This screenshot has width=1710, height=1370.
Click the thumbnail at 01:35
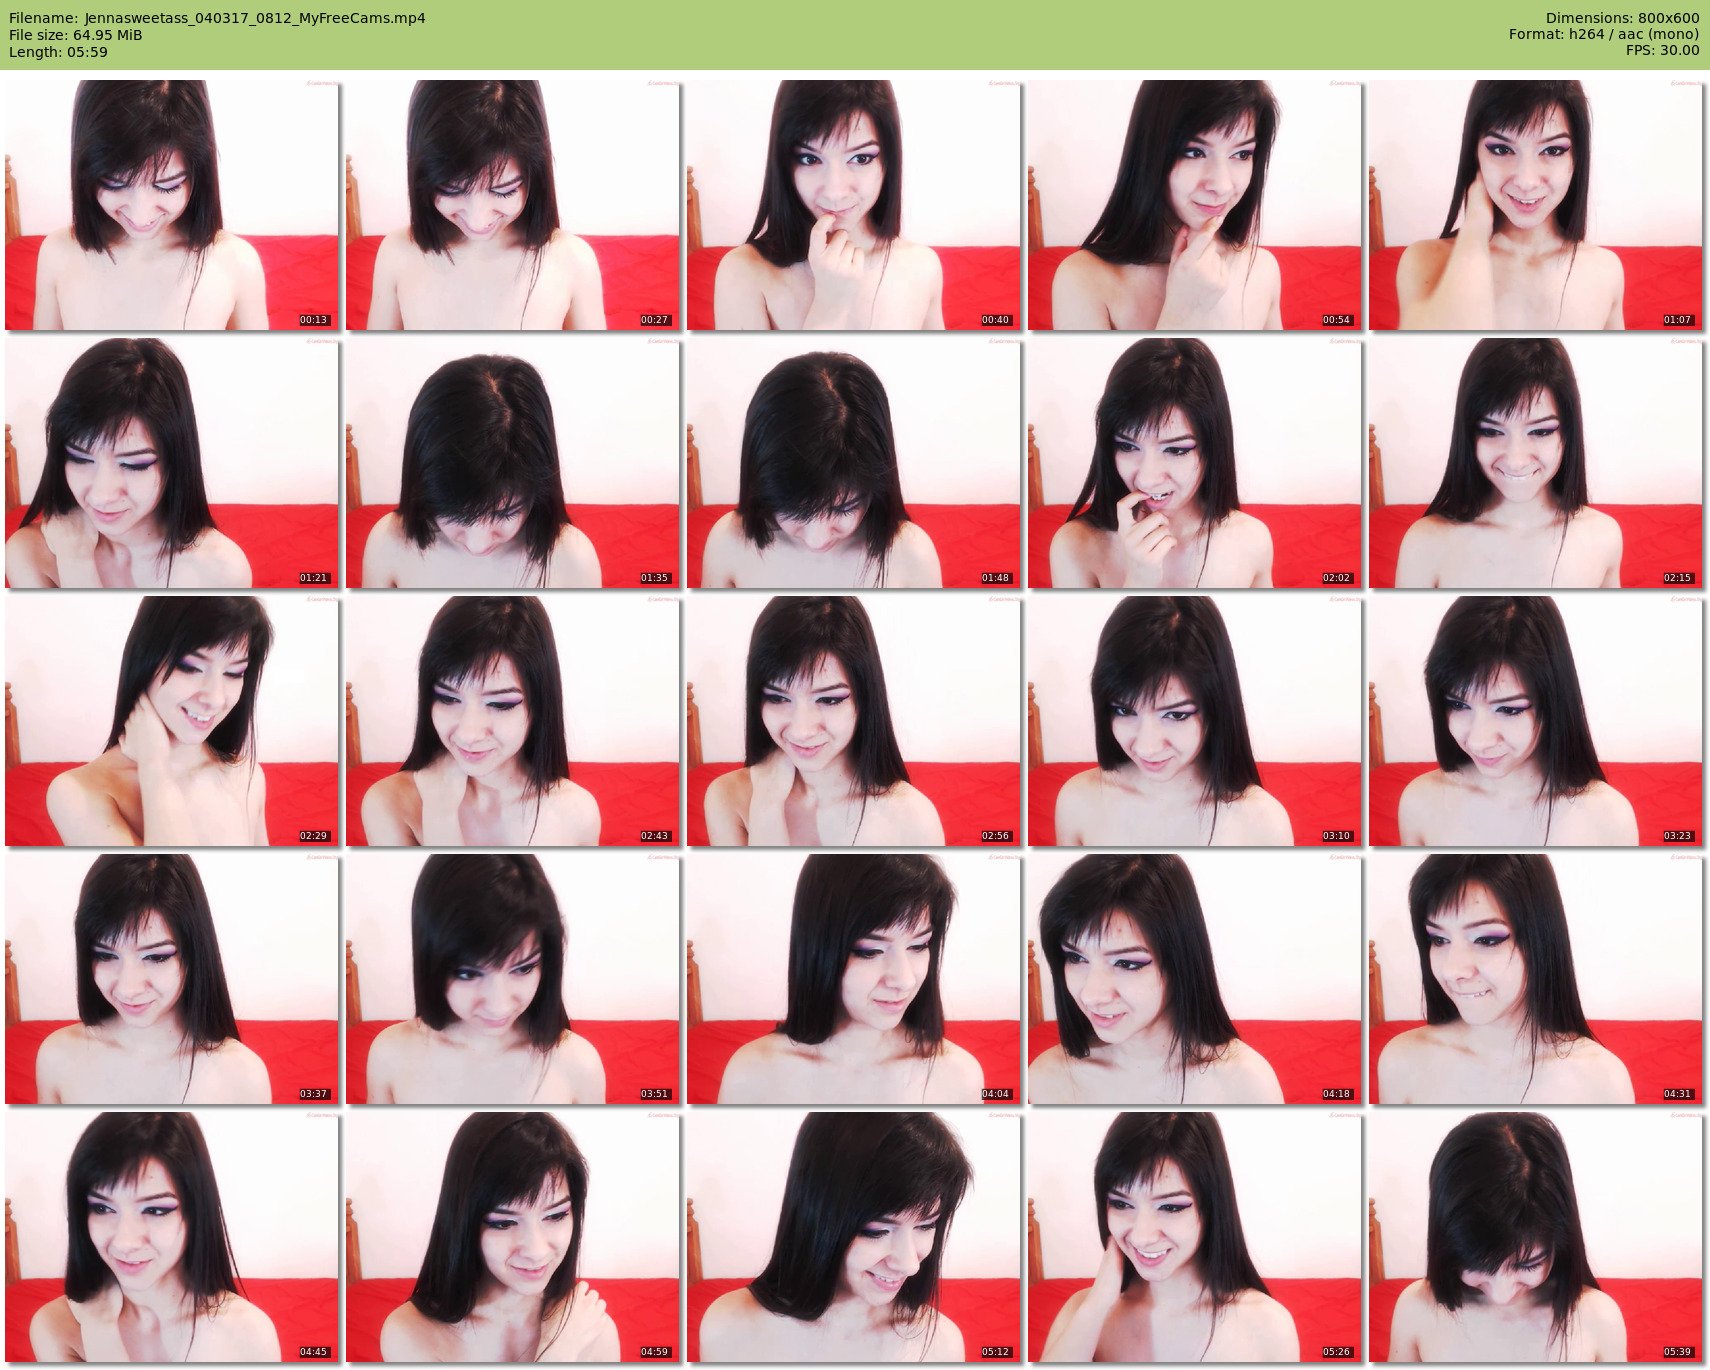513,463
